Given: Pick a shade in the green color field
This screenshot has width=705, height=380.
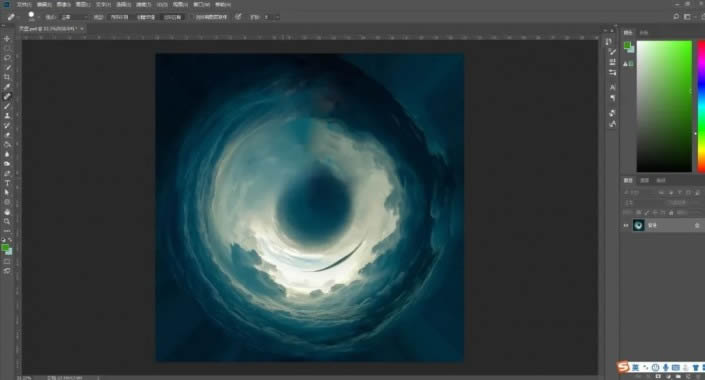Looking at the screenshot, I should [664, 106].
